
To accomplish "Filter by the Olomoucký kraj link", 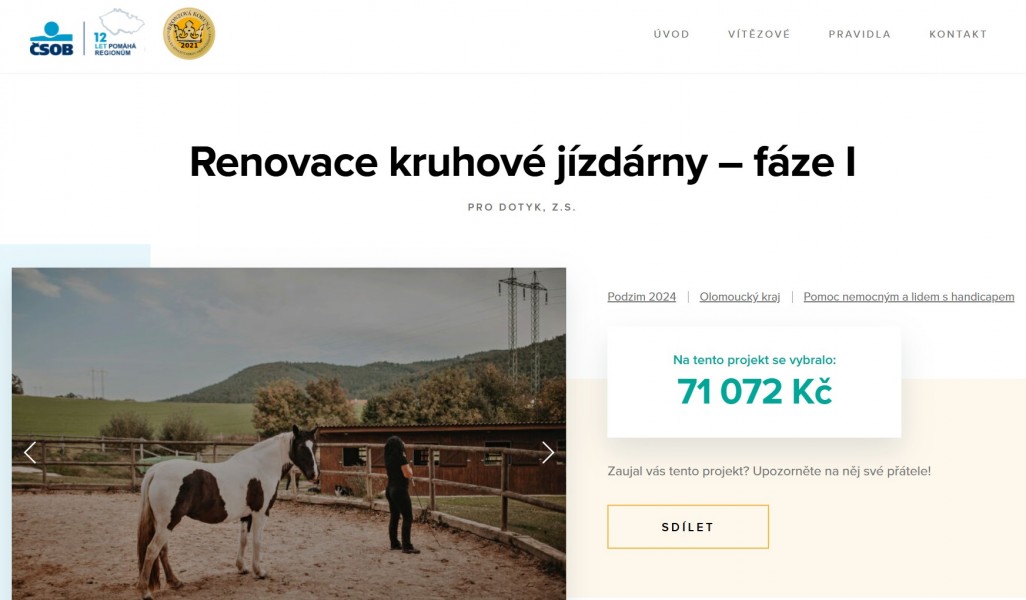I will (739, 297).
